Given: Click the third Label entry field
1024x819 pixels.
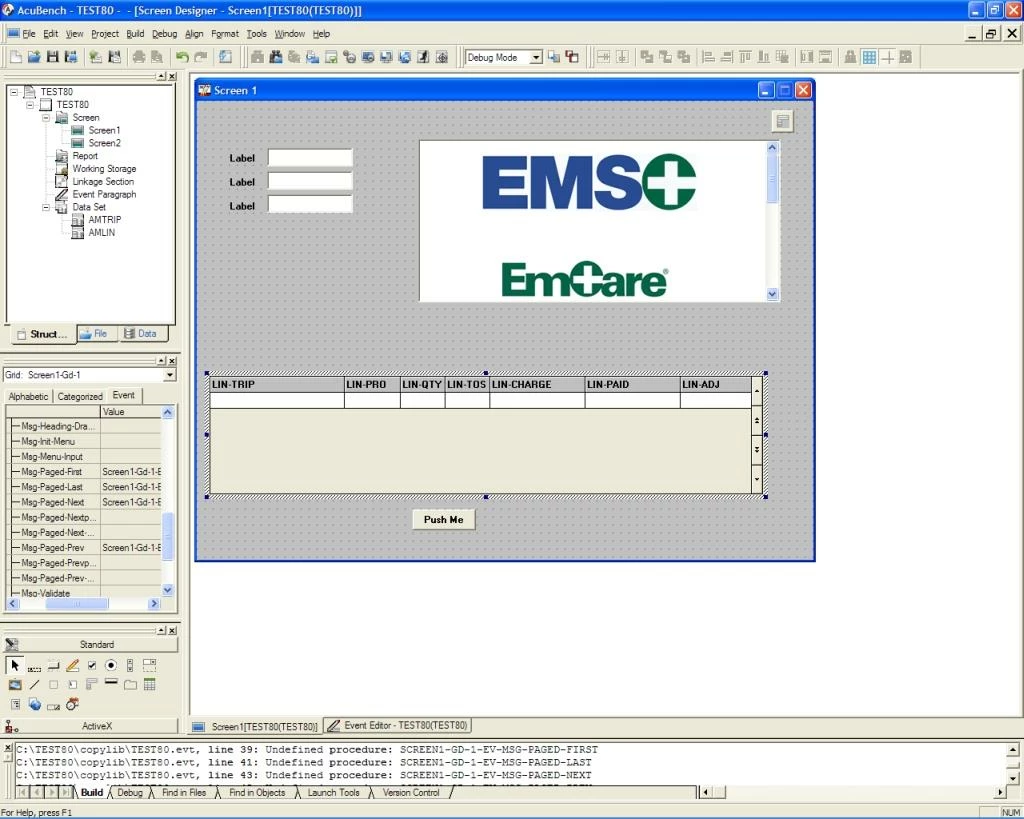Looking at the screenshot, I should pos(310,204).
